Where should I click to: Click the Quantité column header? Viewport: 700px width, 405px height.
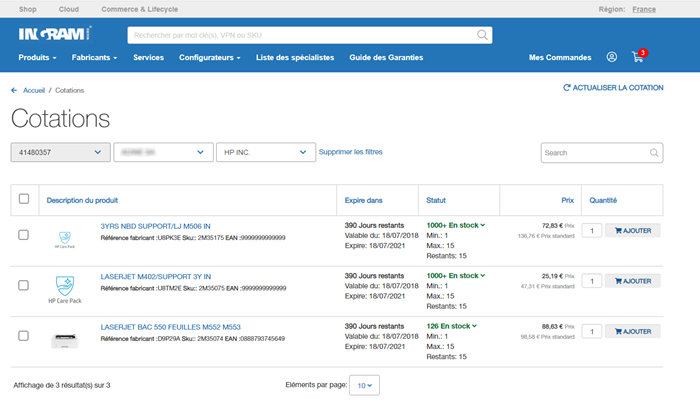[x=603, y=200]
